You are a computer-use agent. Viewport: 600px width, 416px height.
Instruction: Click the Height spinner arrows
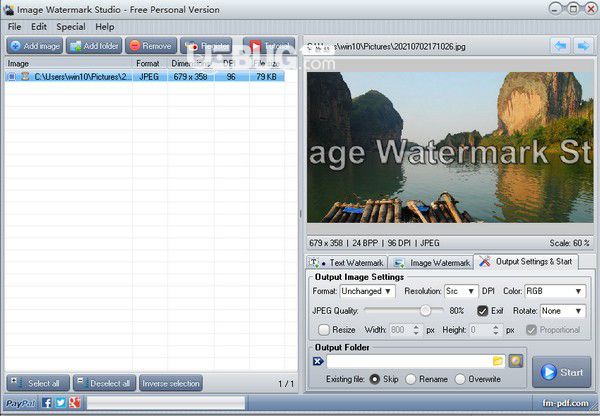click(x=496, y=330)
